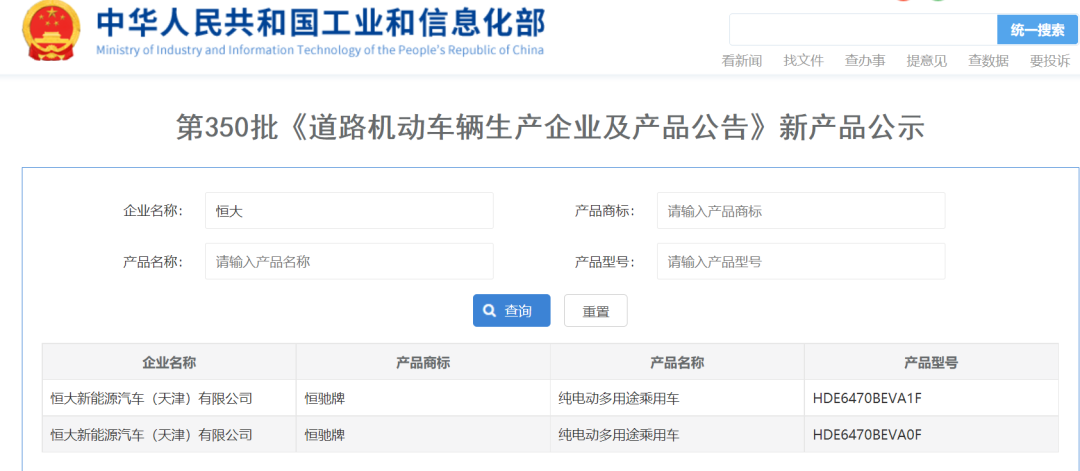Click the 统一搜索 search button
The image size is (1080, 471).
(x=1037, y=30)
